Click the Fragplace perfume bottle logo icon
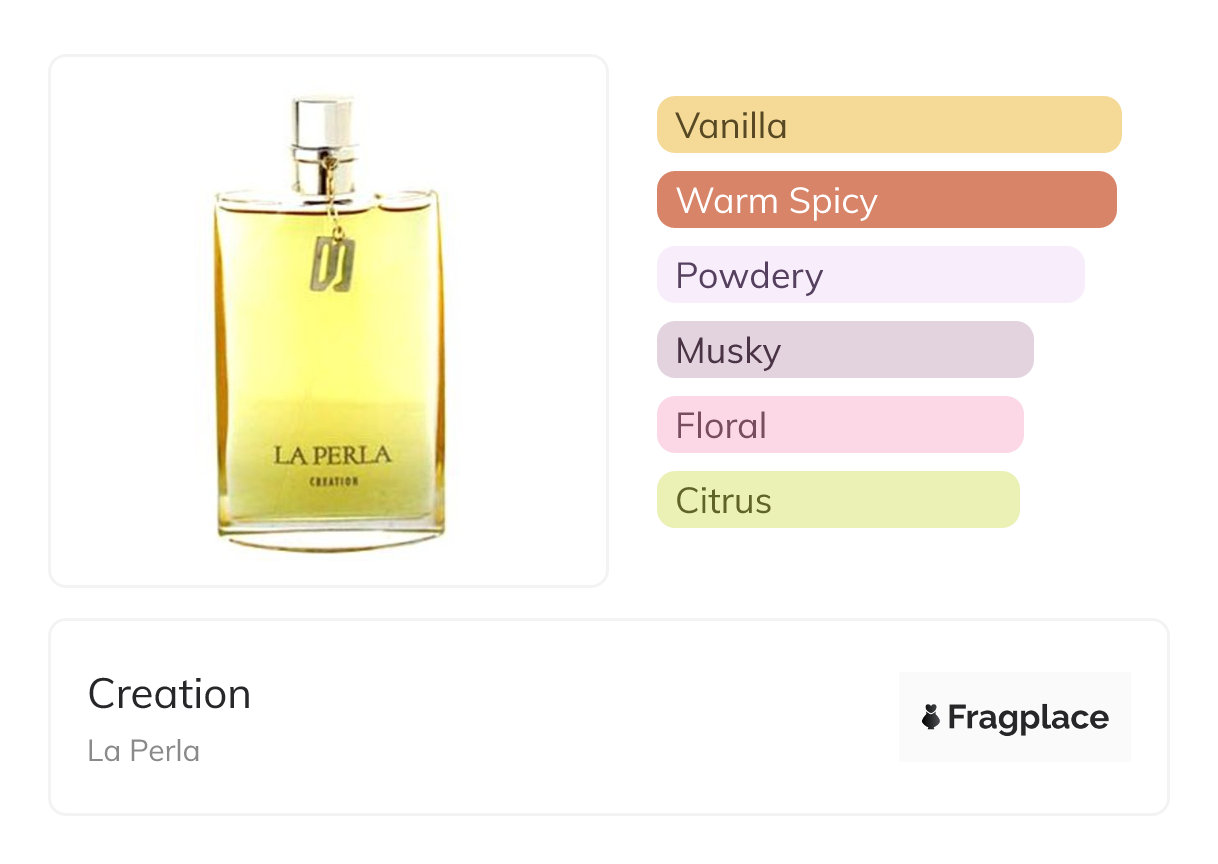1218x864 pixels. click(x=931, y=718)
